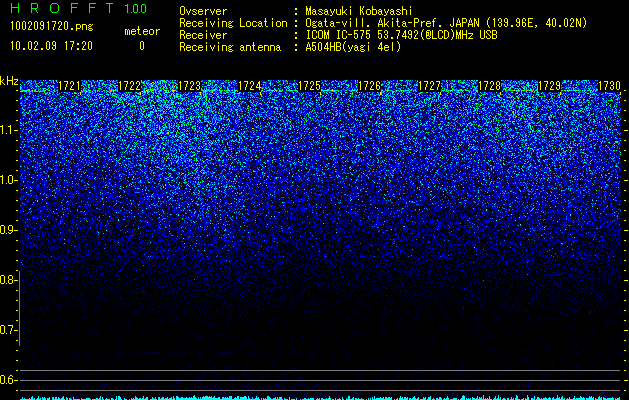Click the meteor label
Image resolution: width=629 pixels, height=400 pixels.
click(x=142, y=31)
